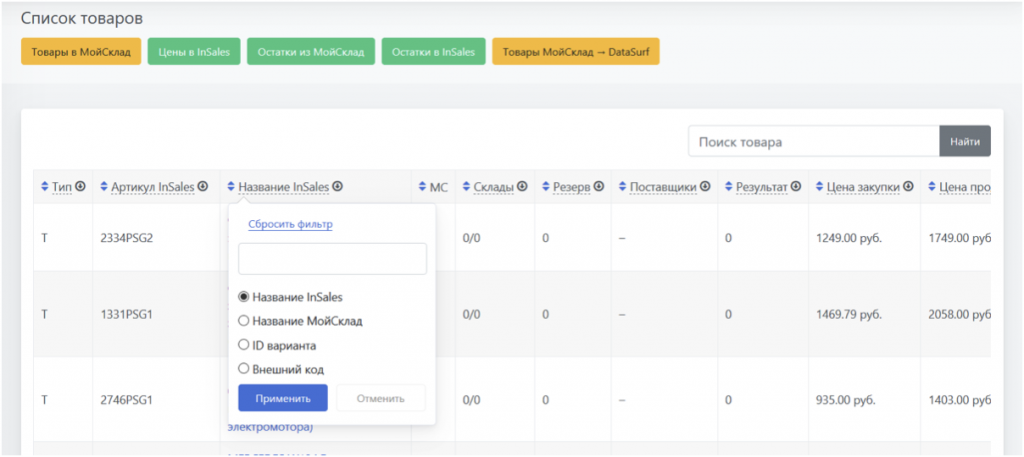The width and height of the screenshot is (1024, 457).
Task: Expand the Артикул InSales filter dropdown
Action: pyautogui.click(x=203, y=186)
